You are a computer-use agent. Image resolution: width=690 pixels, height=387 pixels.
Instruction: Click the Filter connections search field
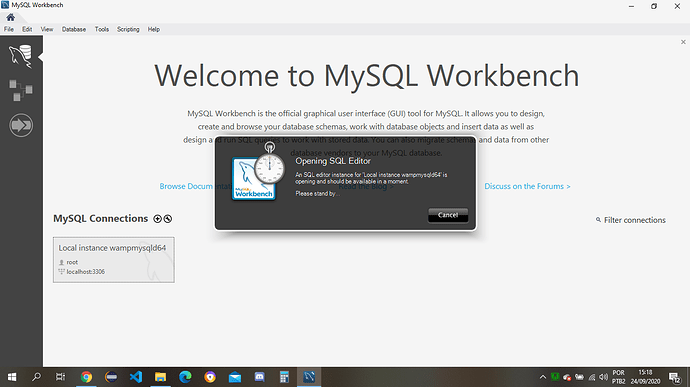pyautogui.click(x=631, y=220)
